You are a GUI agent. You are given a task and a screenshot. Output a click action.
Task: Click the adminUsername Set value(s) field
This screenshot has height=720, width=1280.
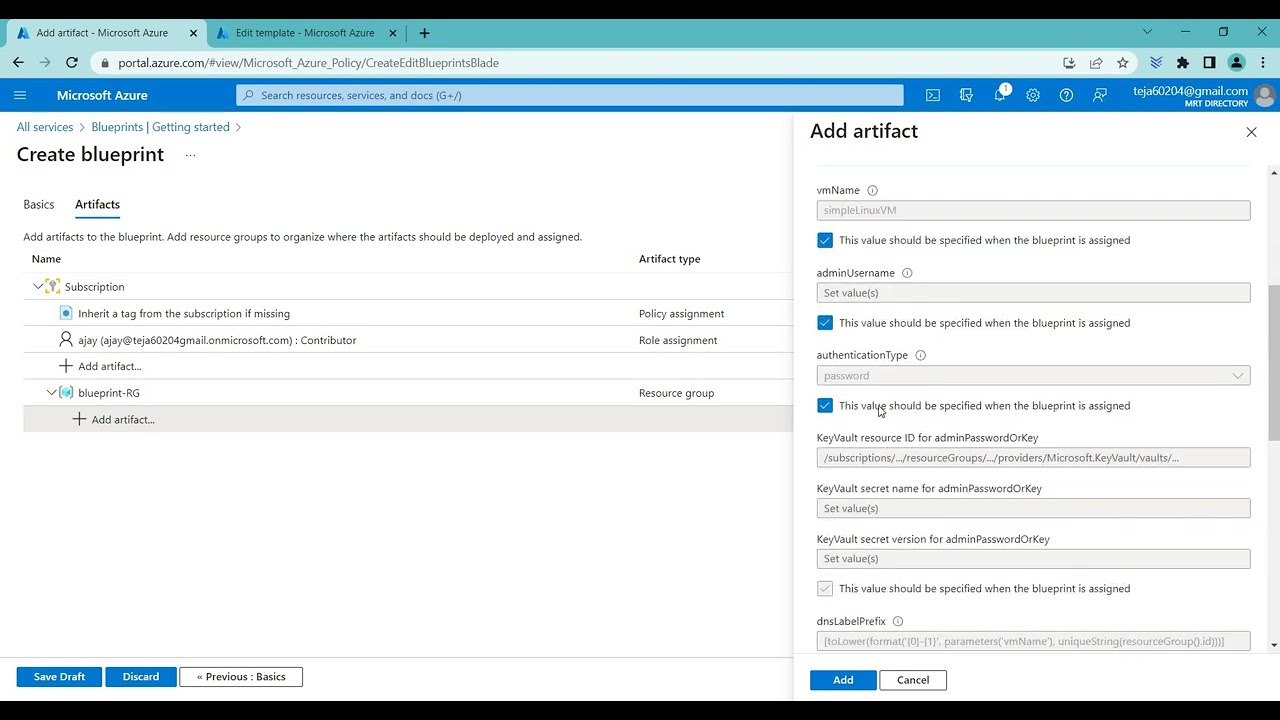point(1033,293)
